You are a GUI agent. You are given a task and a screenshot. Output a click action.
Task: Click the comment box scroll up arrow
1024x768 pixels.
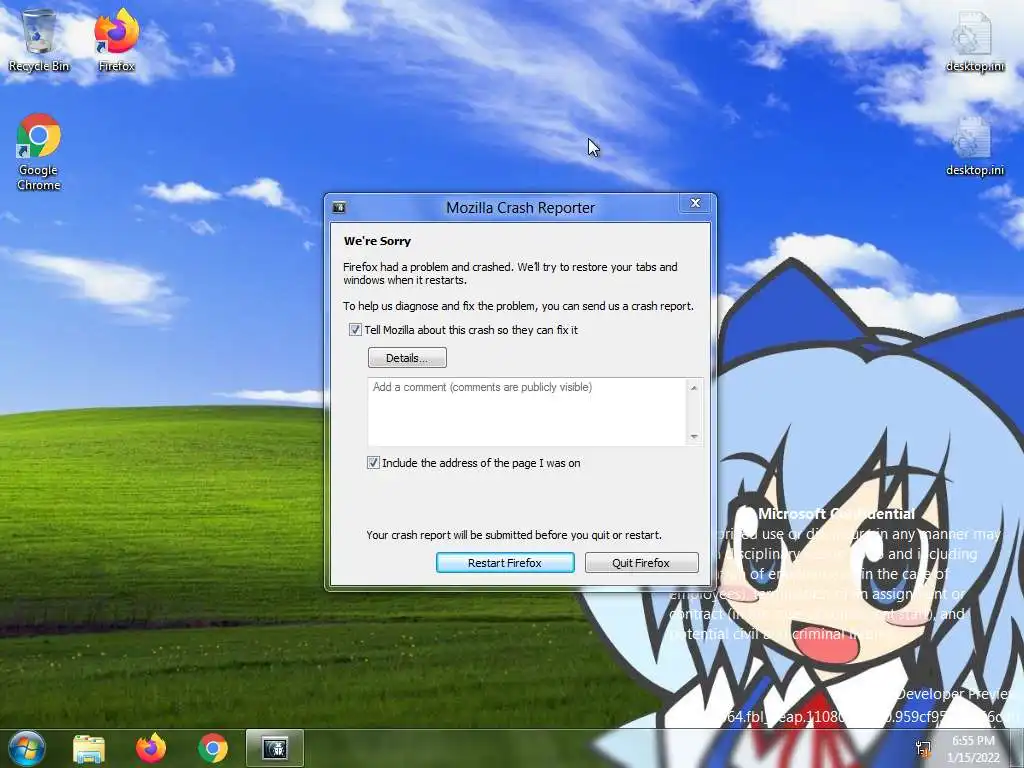694,387
